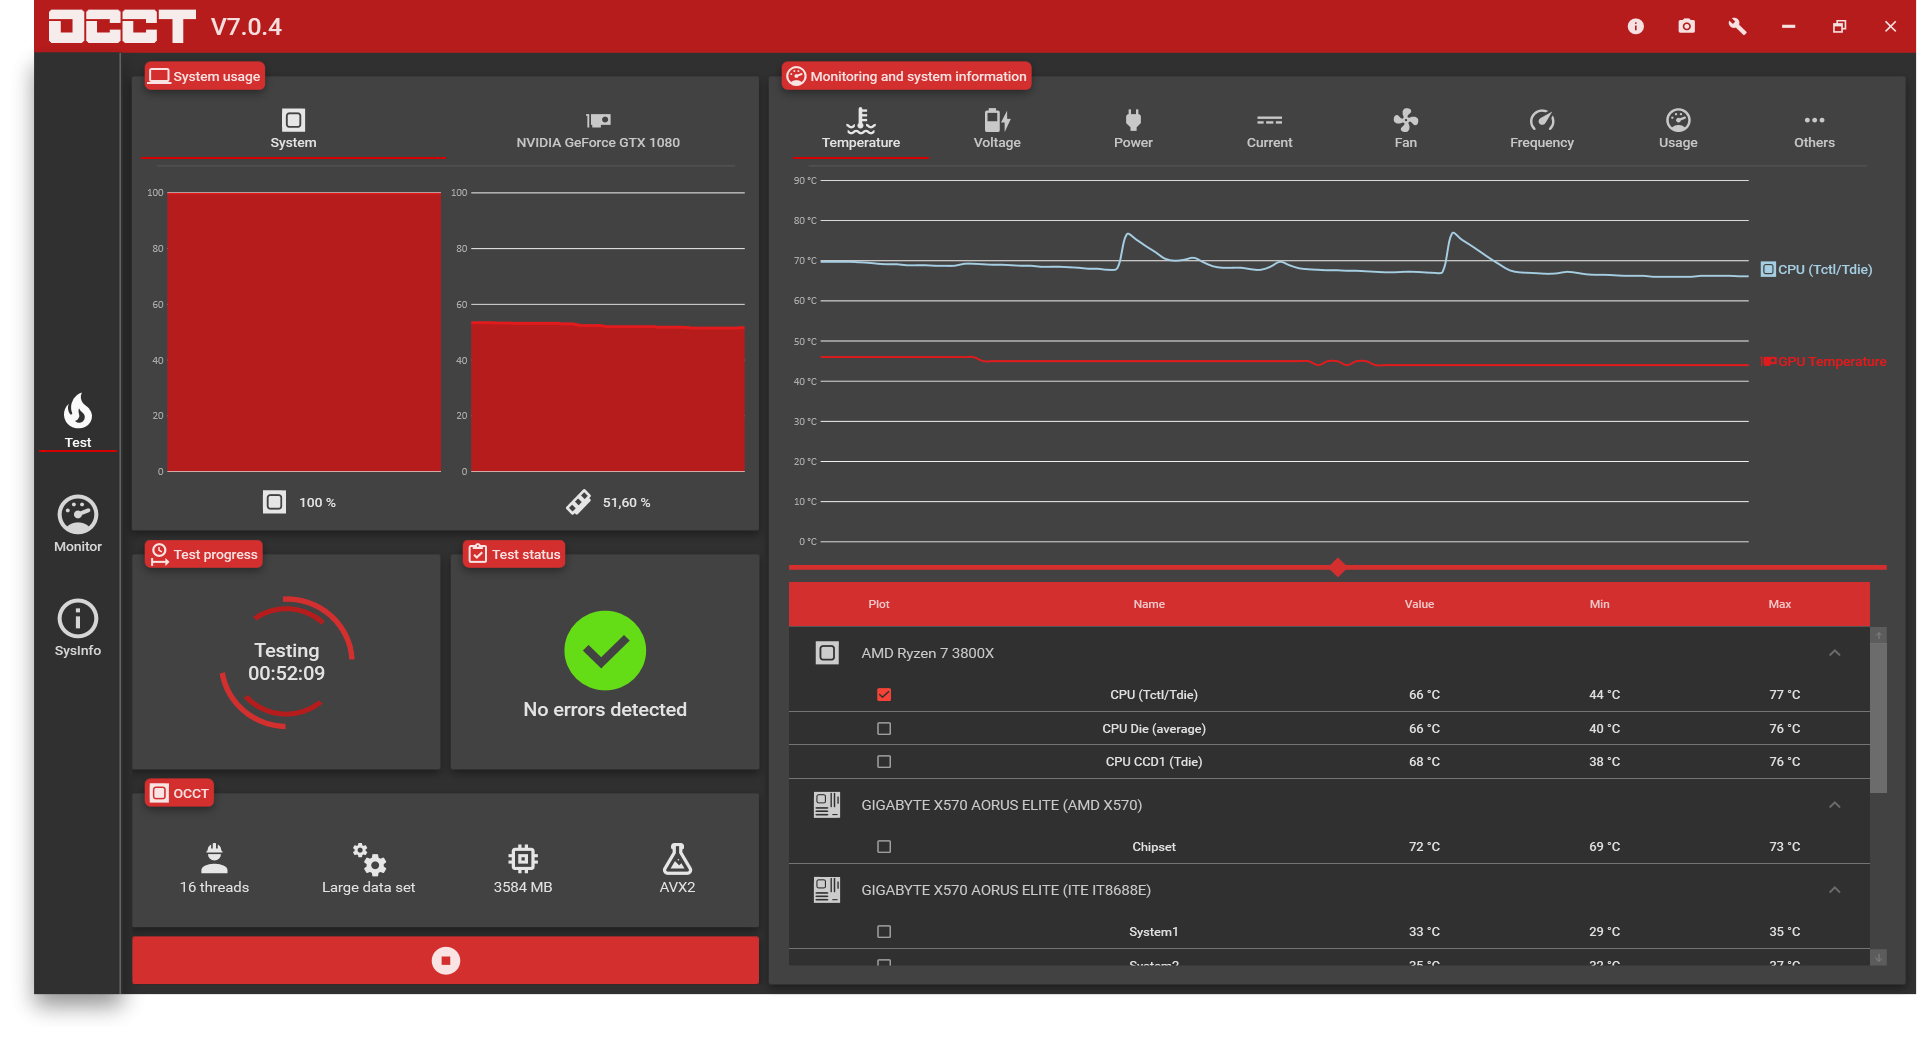Switch to the Frequency tab
The width and height of the screenshot is (1920, 1040).
[1542, 129]
